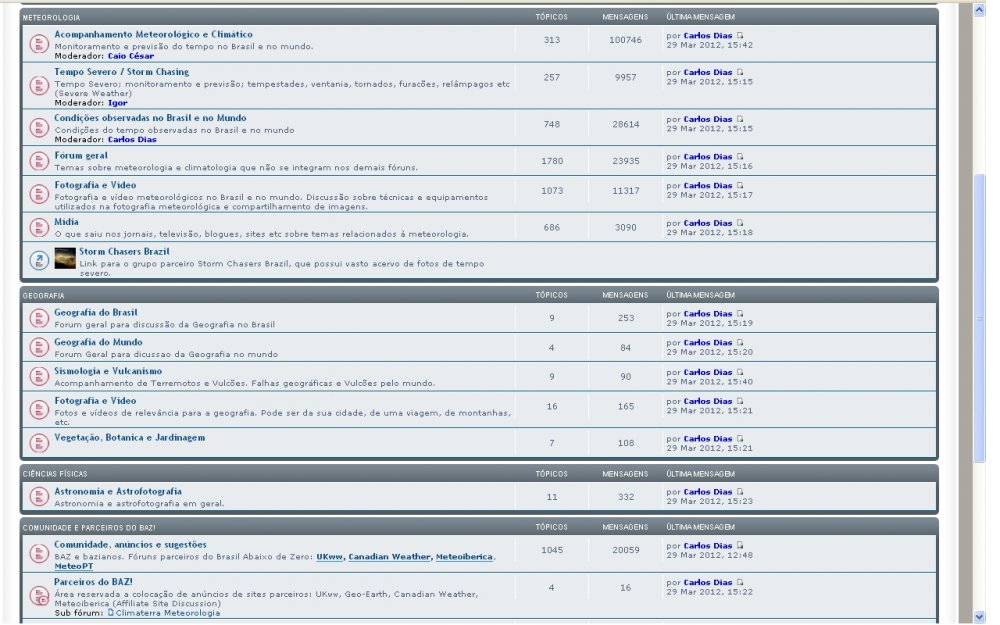Open the Ciências Físicas category header

[x=54, y=474]
